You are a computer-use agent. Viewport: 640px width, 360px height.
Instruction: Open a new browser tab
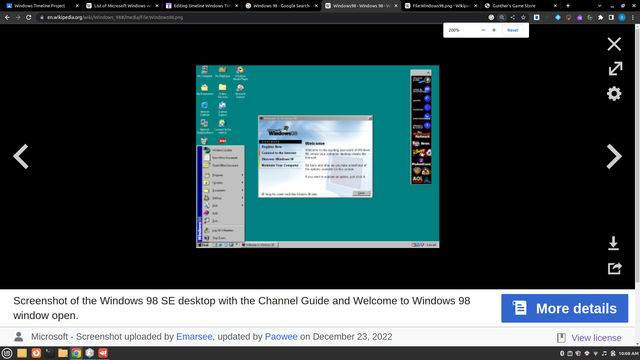pos(568,6)
